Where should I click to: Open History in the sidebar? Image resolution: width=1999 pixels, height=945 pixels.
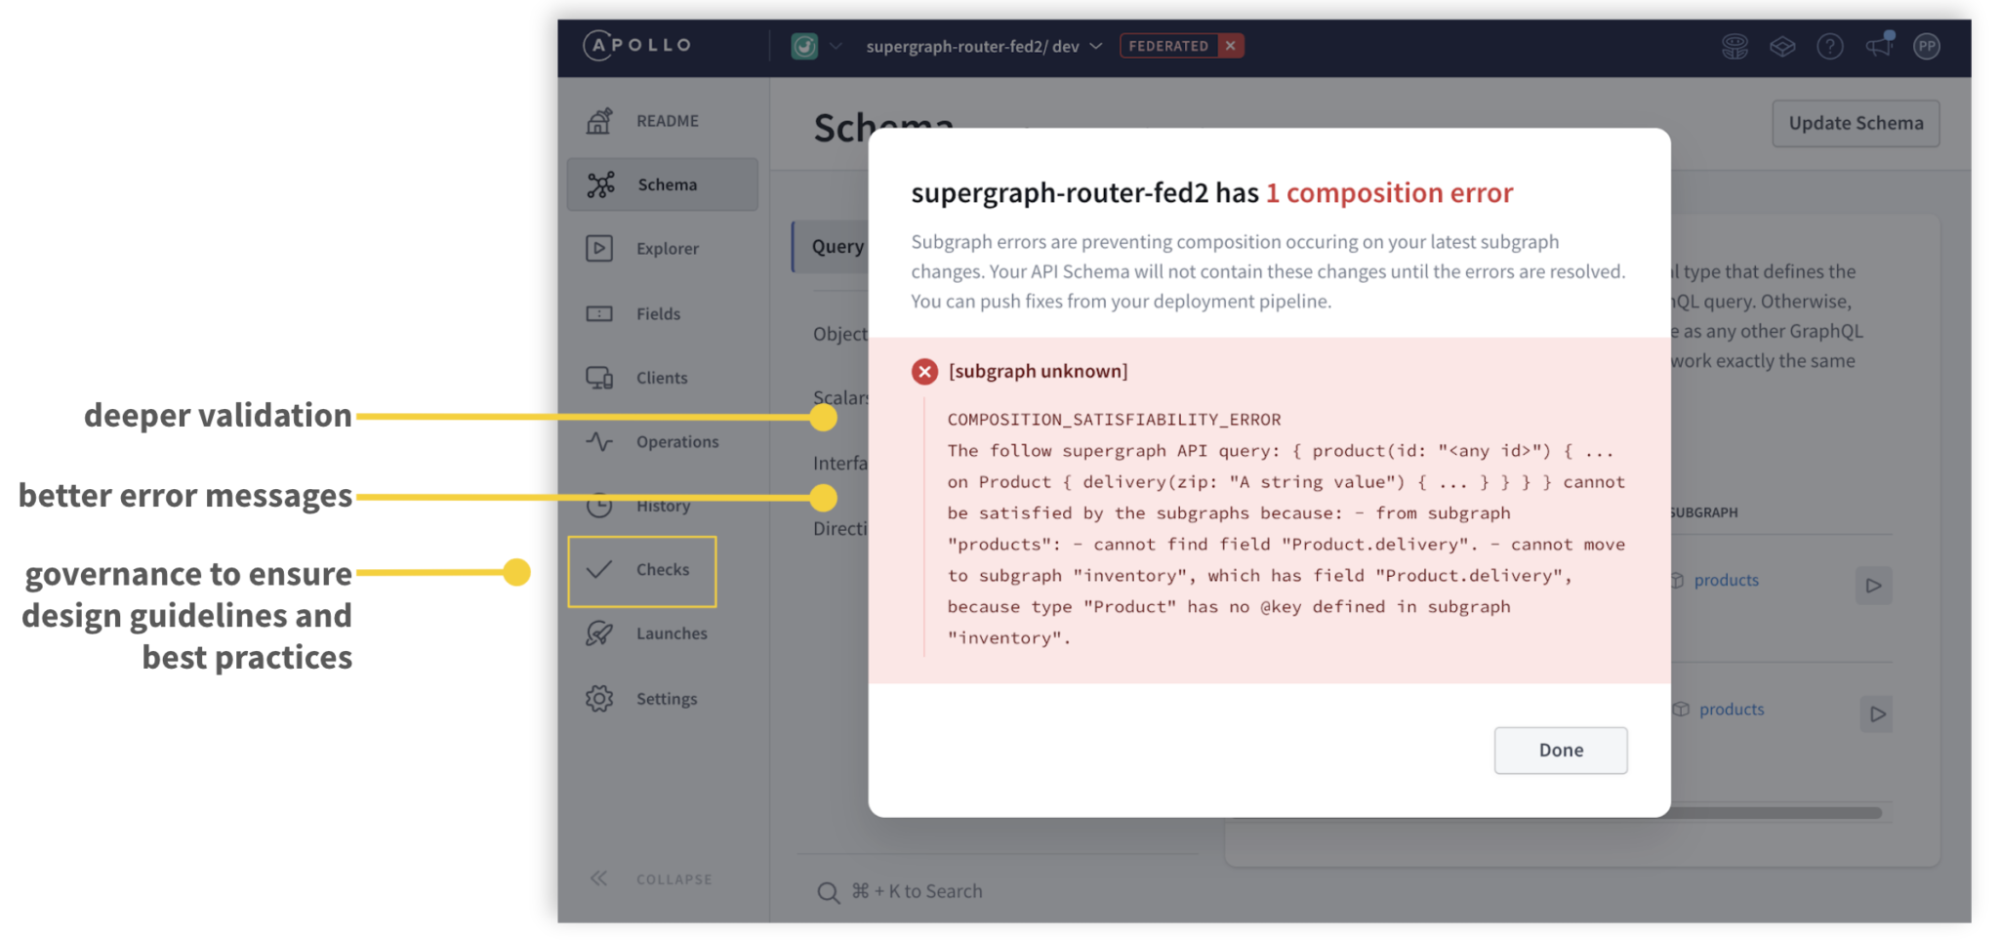pyautogui.click(x=662, y=506)
